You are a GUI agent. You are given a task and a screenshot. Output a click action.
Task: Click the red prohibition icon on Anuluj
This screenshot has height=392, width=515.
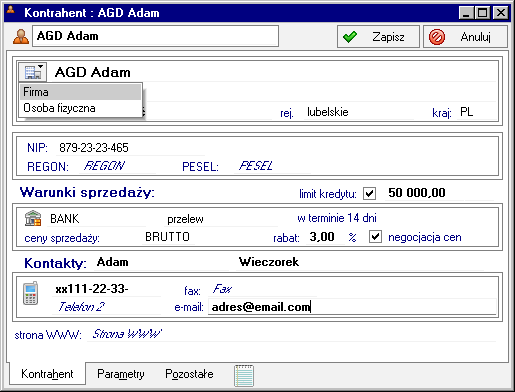coord(437,37)
